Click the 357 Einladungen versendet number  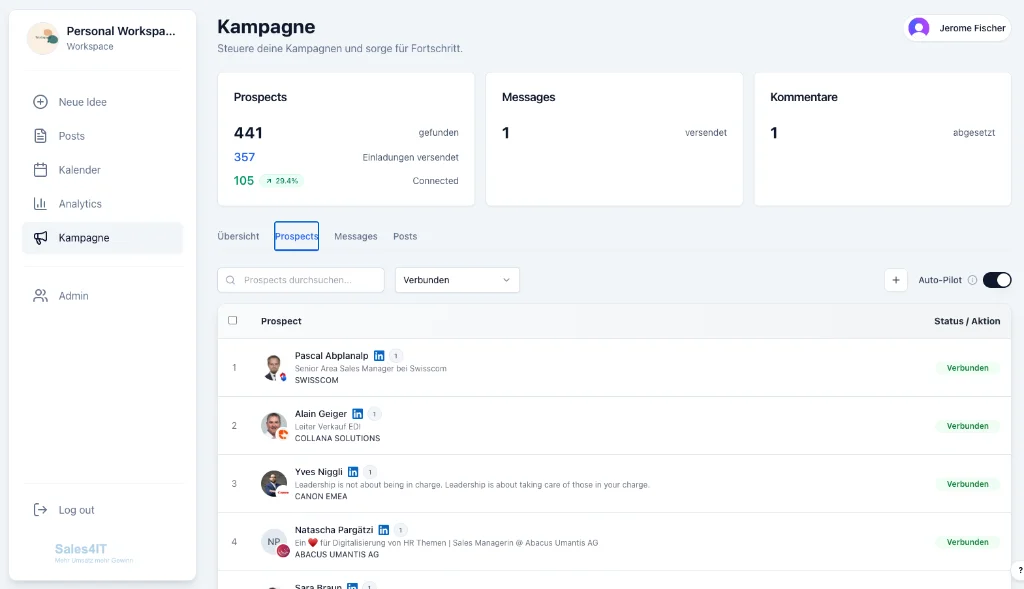tap(244, 157)
